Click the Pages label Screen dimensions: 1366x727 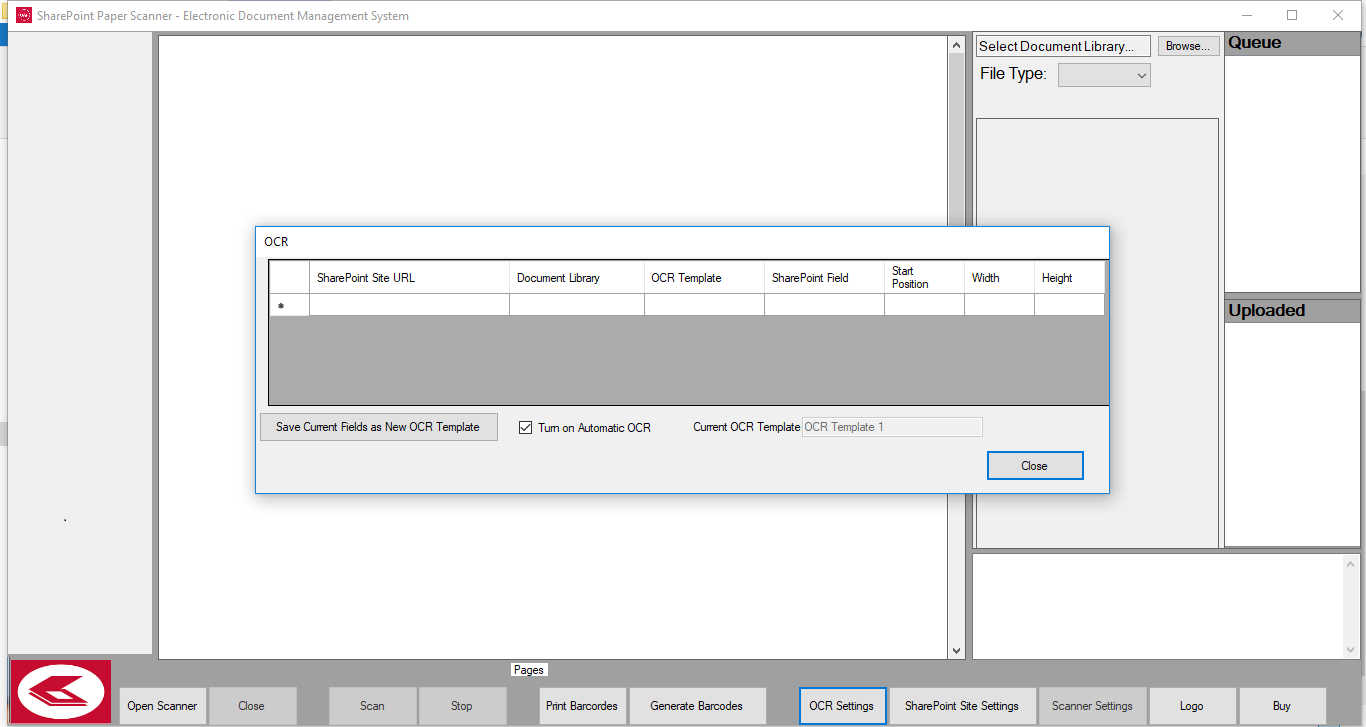[x=529, y=670]
